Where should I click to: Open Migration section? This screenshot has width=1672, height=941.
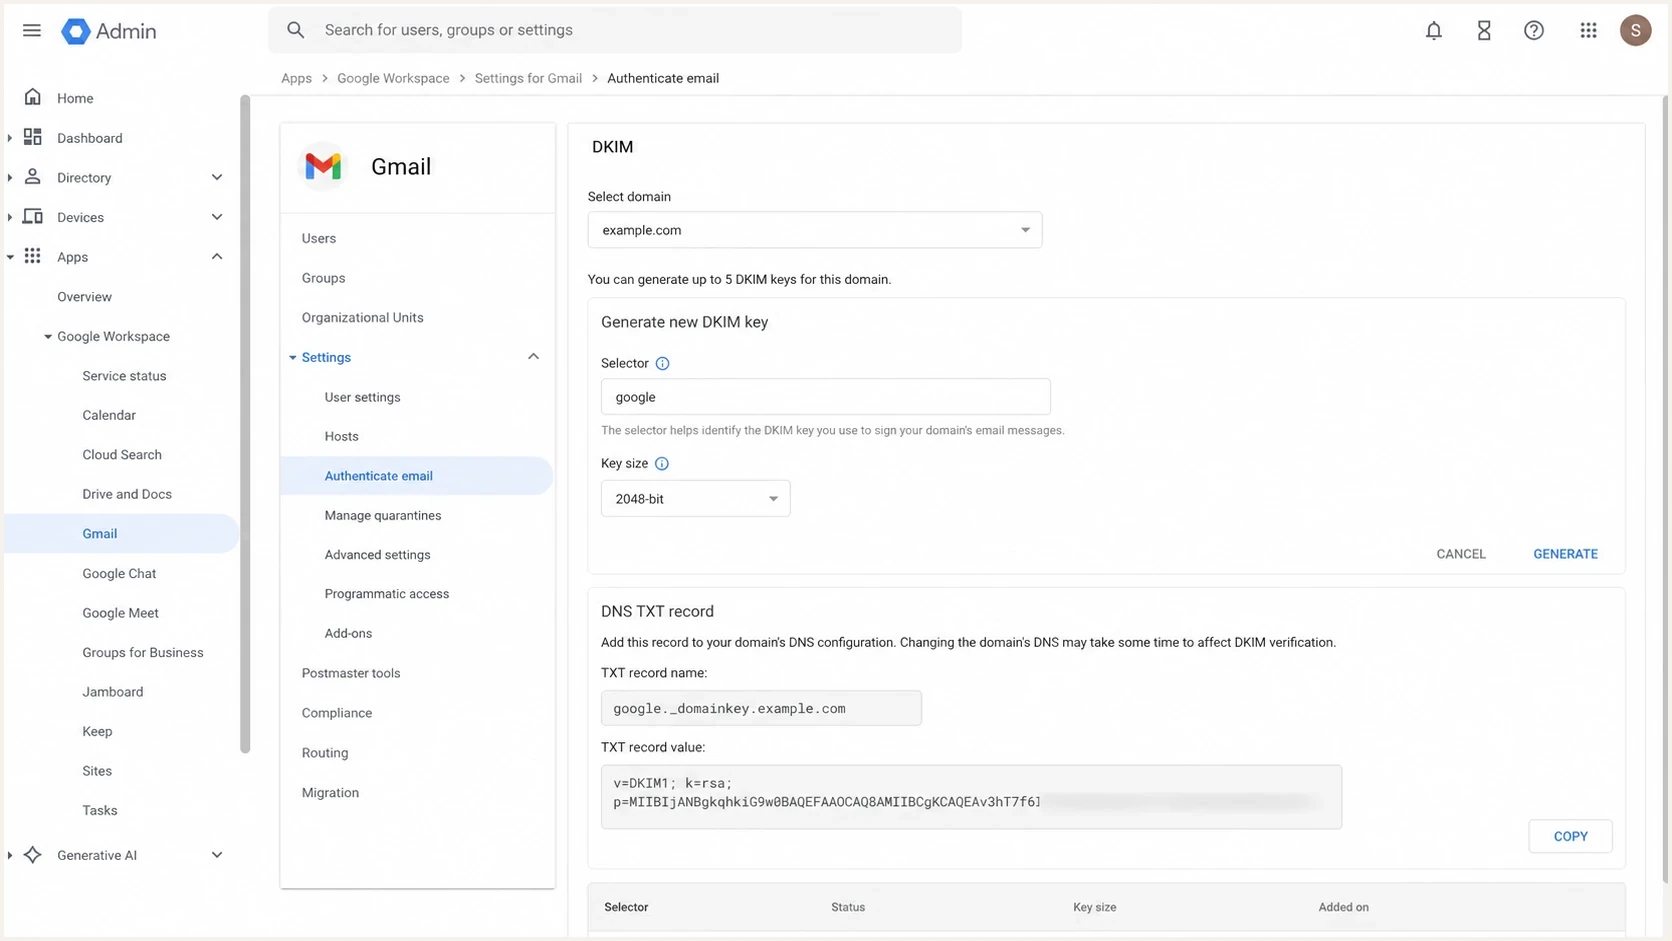click(x=330, y=792)
